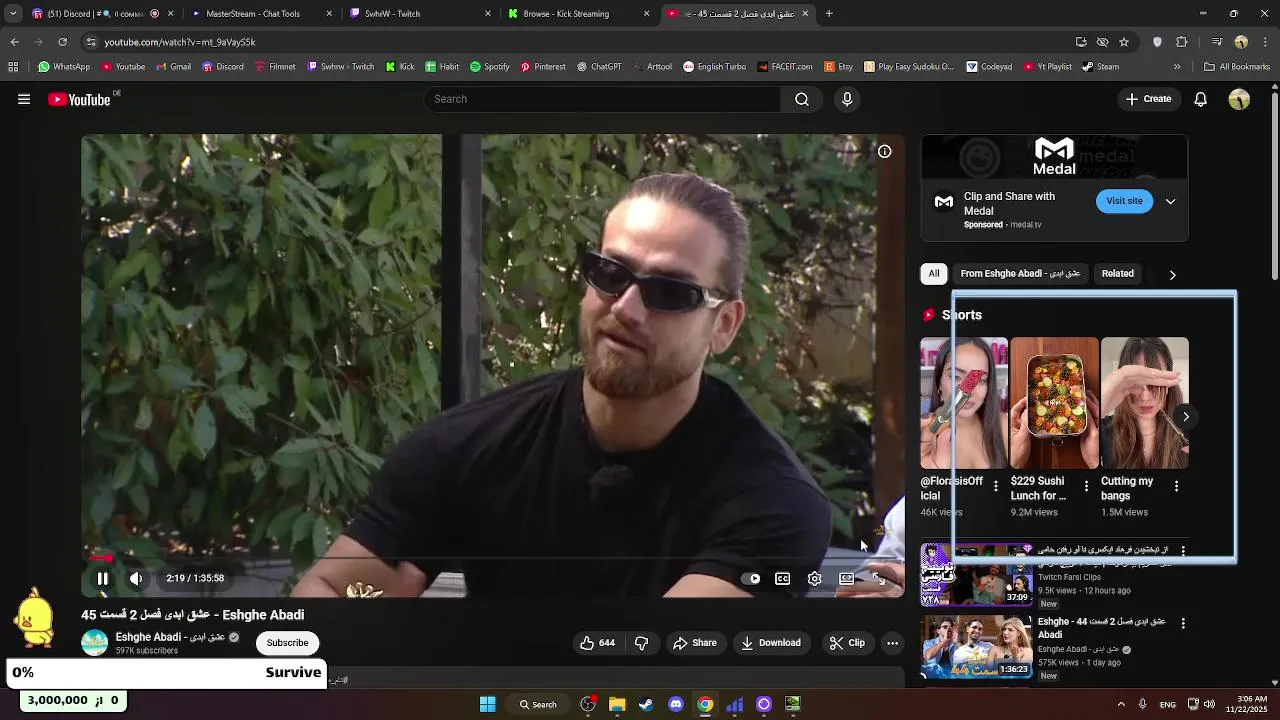1280x720 pixels.
Task: Open the account avatar menu
Action: point(1239,99)
